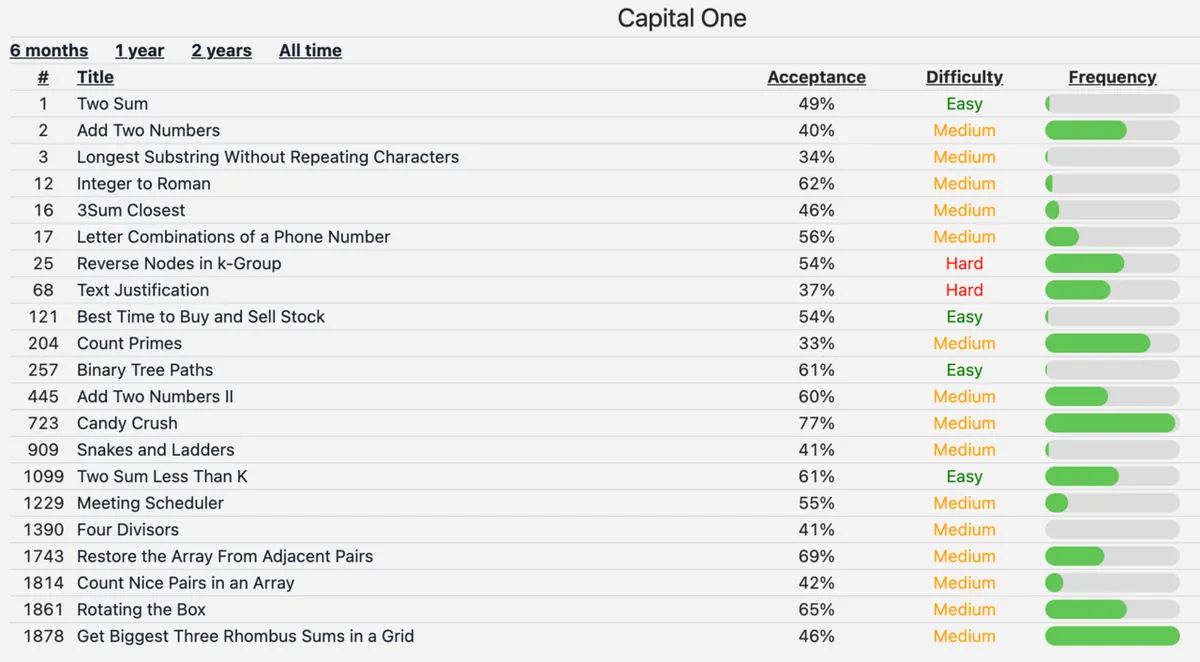Click the Count Primes frequency bar
Image resolution: width=1200 pixels, height=662 pixels.
tap(1112, 343)
